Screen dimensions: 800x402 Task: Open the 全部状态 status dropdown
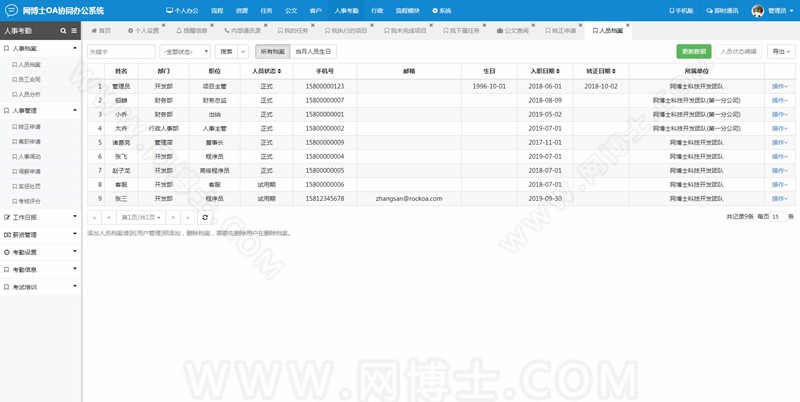point(185,52)
